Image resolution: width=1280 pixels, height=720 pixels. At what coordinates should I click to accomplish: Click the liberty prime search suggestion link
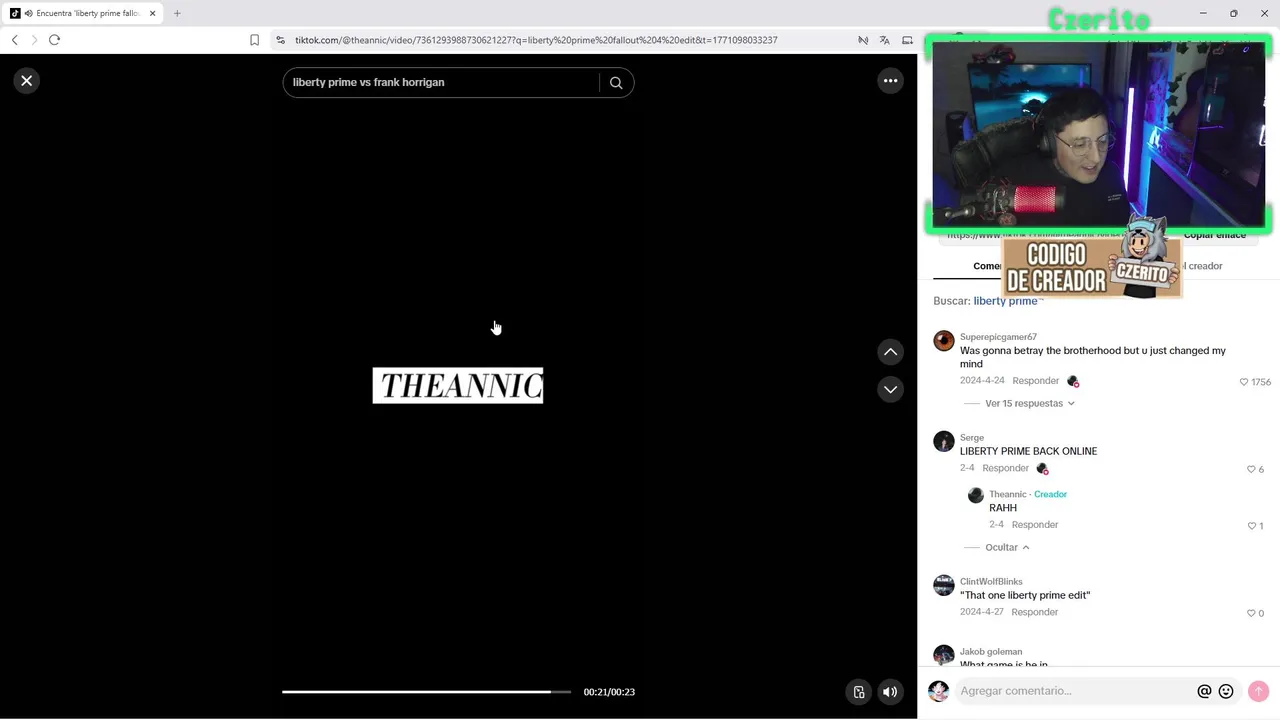1005,301
